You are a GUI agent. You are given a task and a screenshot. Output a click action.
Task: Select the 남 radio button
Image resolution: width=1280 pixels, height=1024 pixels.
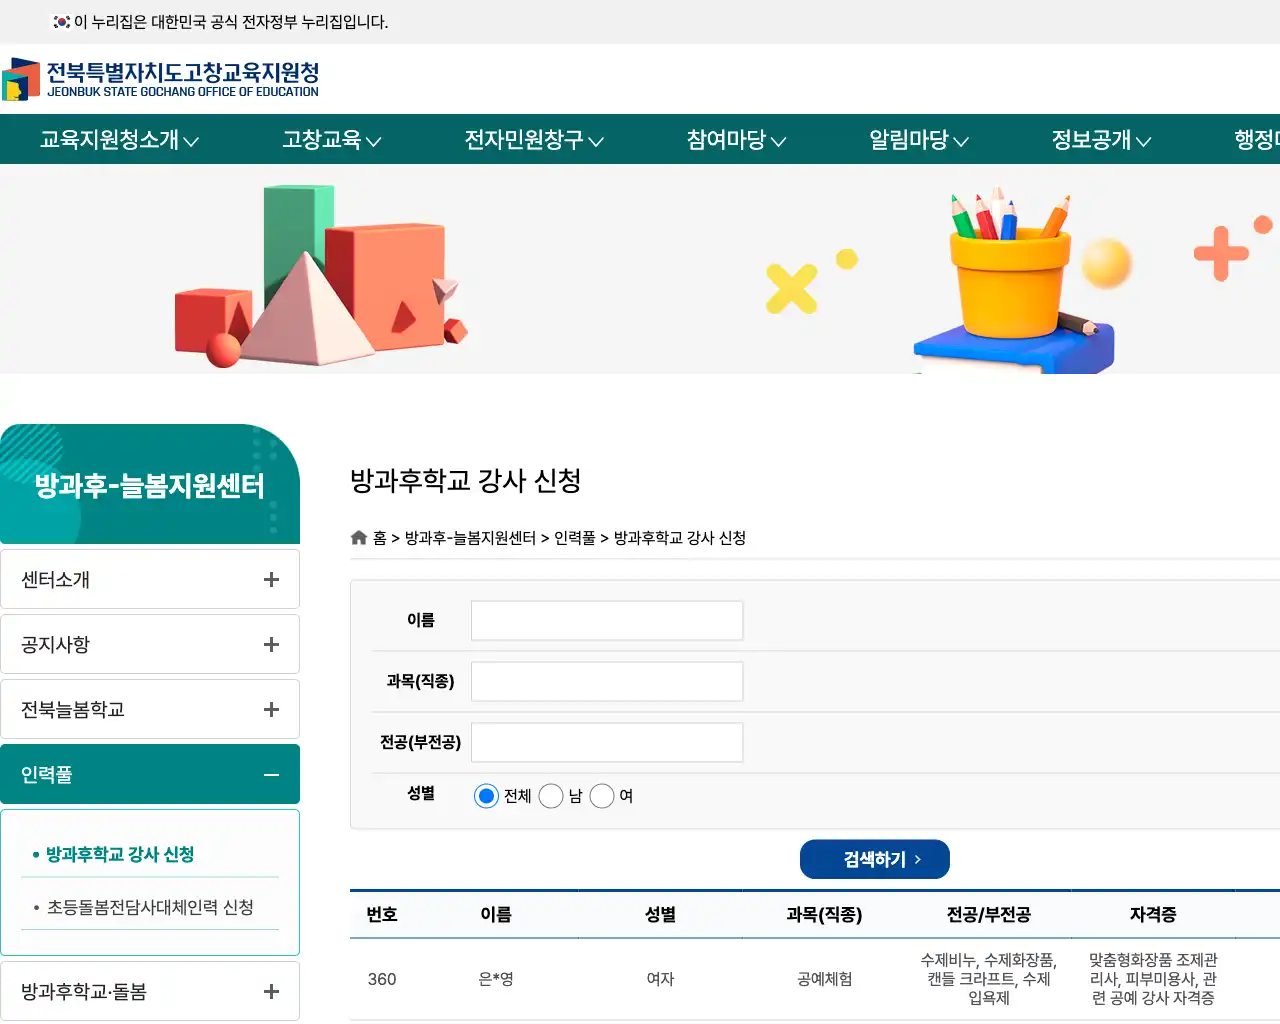click(x=551, y=795)
